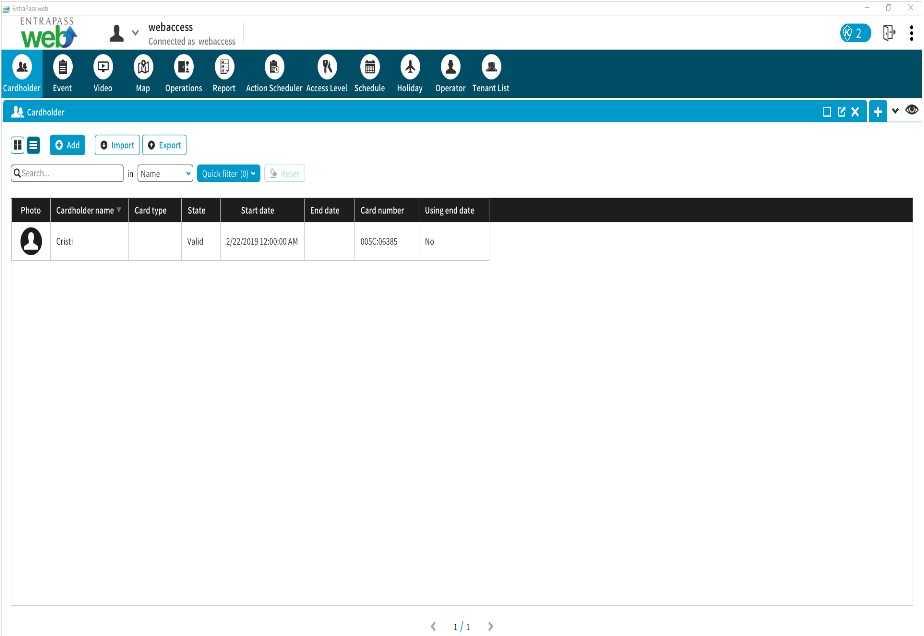Click into the Search input field
Screen dimensions: 924x636
pos(70,173)
